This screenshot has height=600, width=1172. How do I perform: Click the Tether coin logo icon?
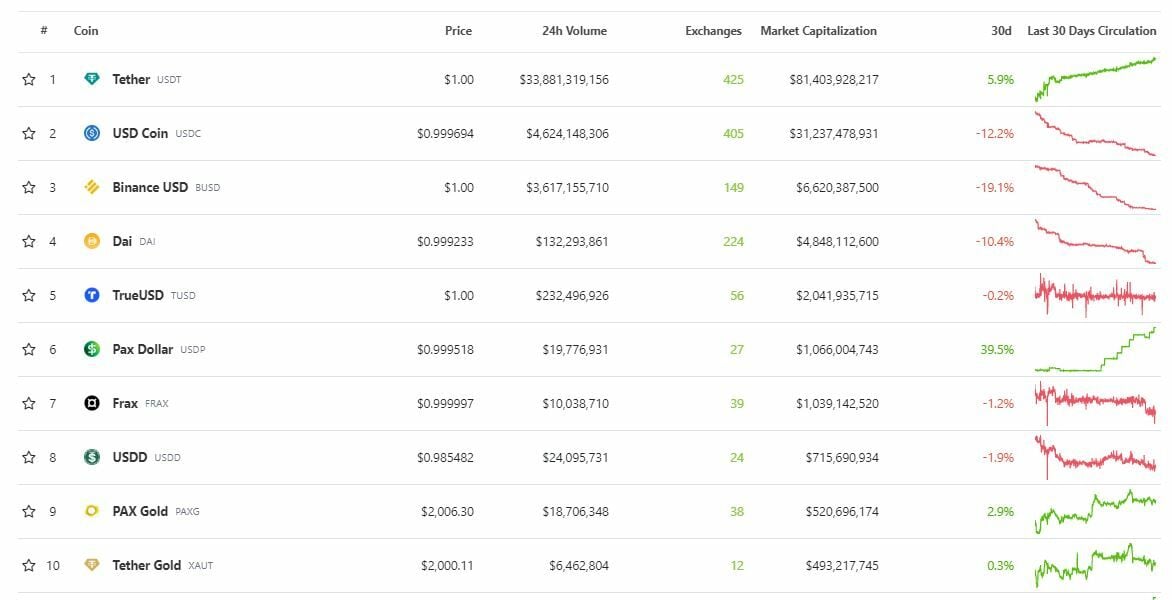click(92, 79)
